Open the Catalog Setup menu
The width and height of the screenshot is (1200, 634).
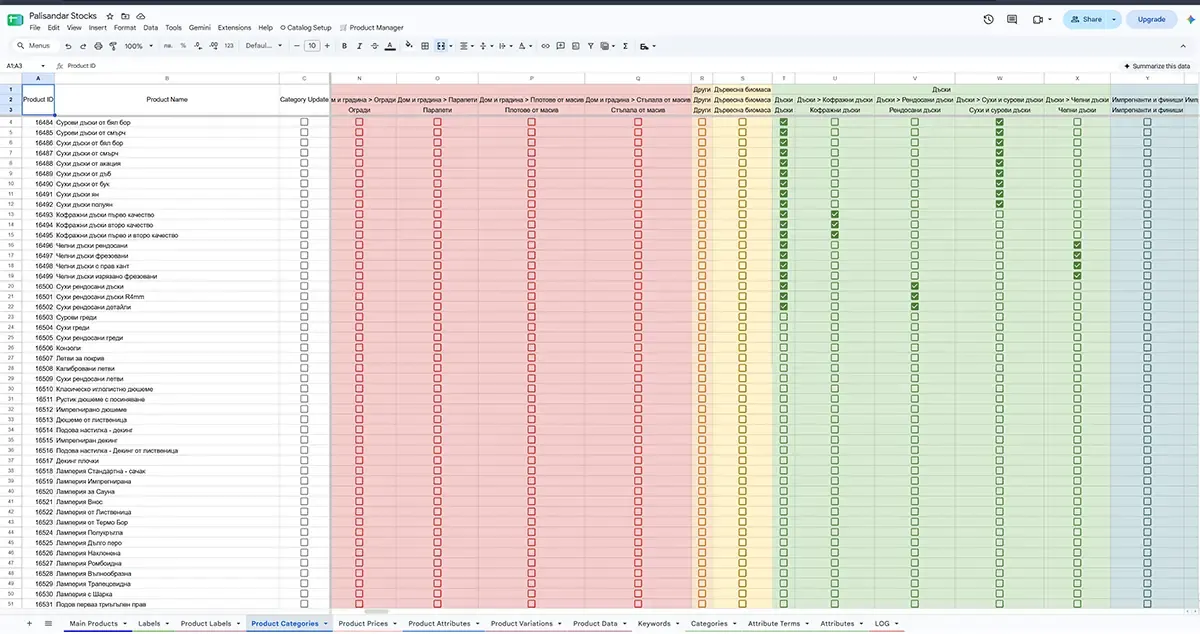click(306, 28)
